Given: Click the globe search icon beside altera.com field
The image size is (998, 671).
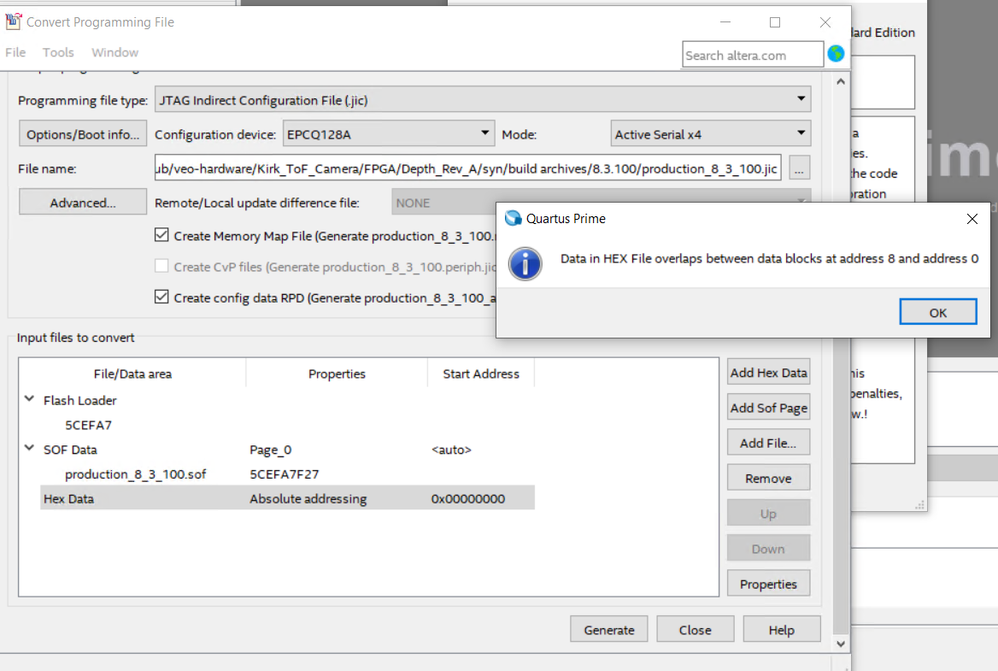Looking at the screenshot, I should [836, 54].
